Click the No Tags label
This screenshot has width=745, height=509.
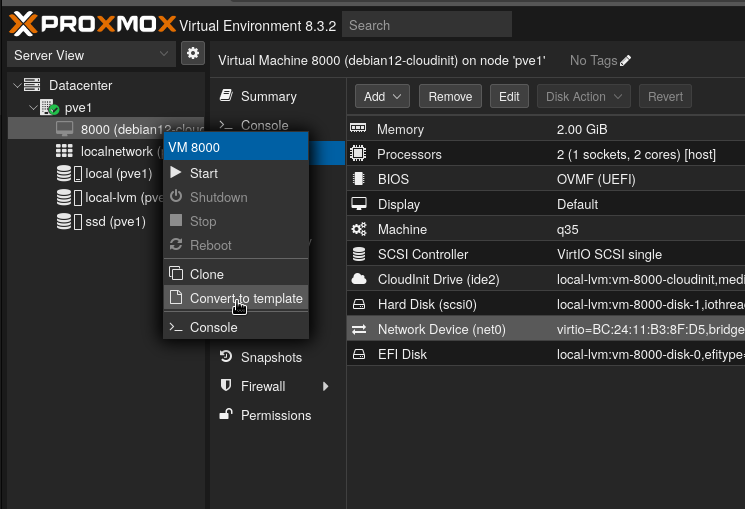[x=593, y=60]
